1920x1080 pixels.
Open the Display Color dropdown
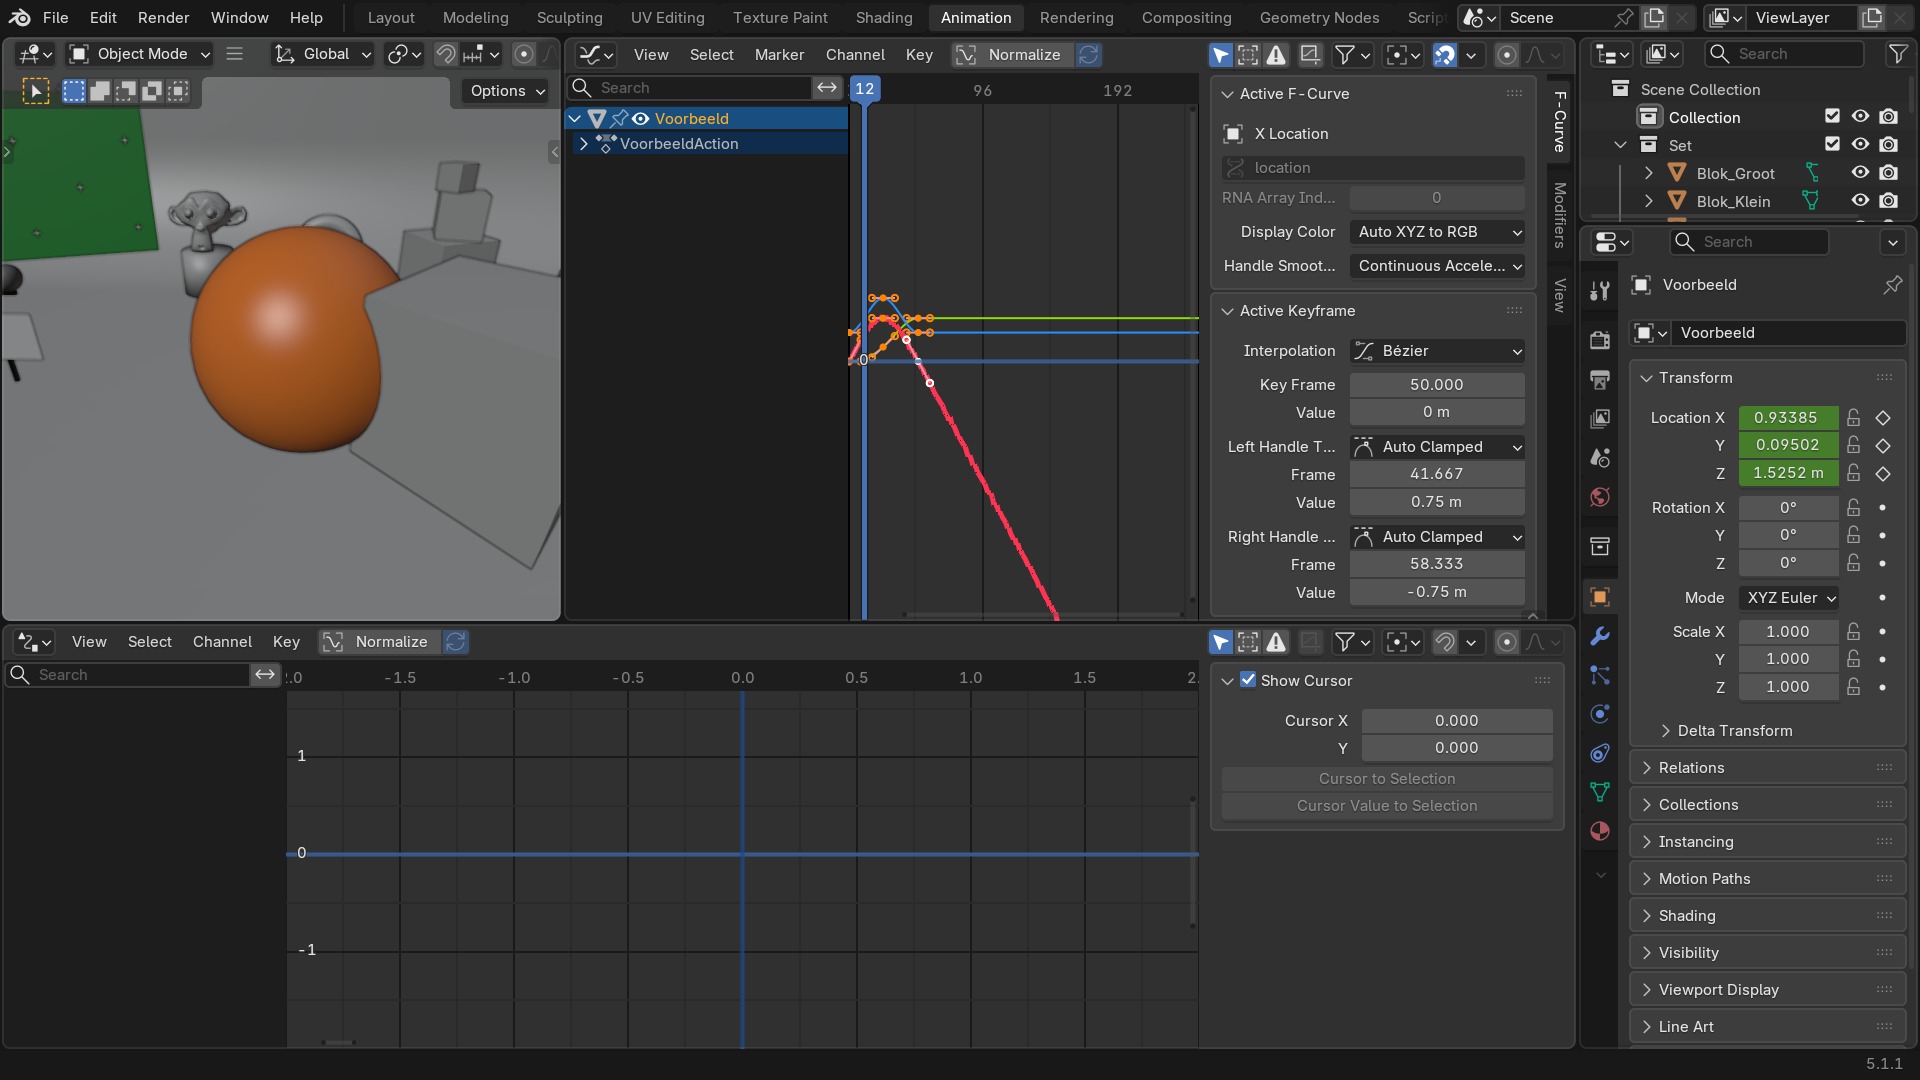coord(1437,232)
